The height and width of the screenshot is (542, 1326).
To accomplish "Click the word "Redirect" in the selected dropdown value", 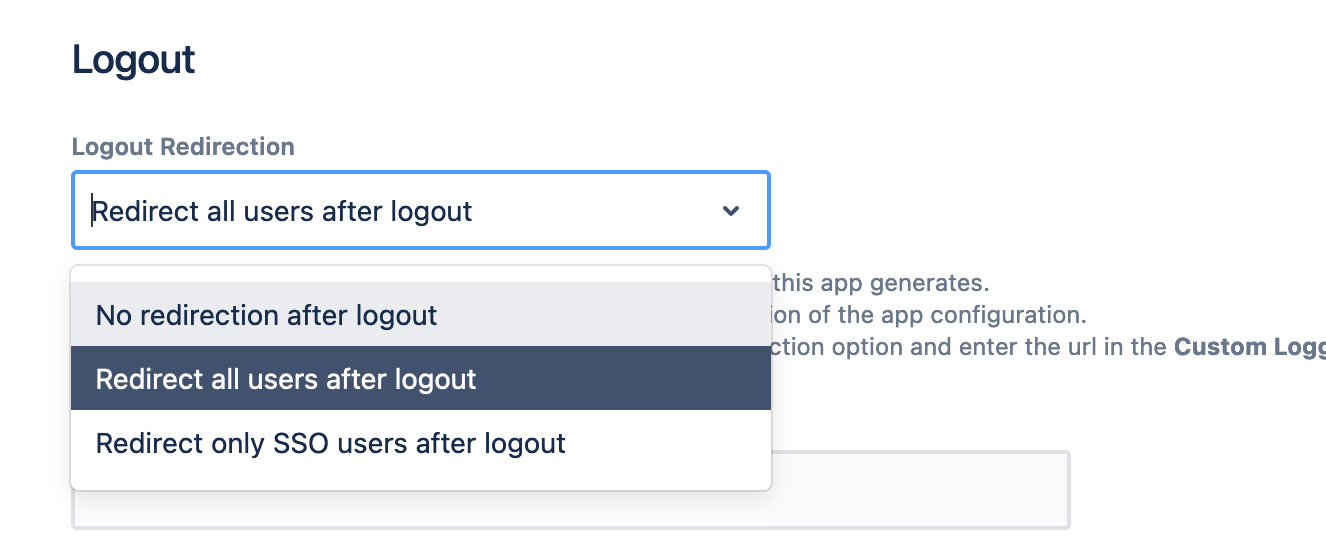I will point(138,211).
